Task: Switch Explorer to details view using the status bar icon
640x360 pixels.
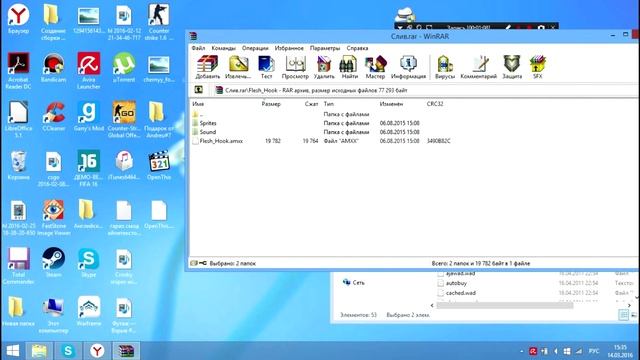Action: tap(623, 315)
